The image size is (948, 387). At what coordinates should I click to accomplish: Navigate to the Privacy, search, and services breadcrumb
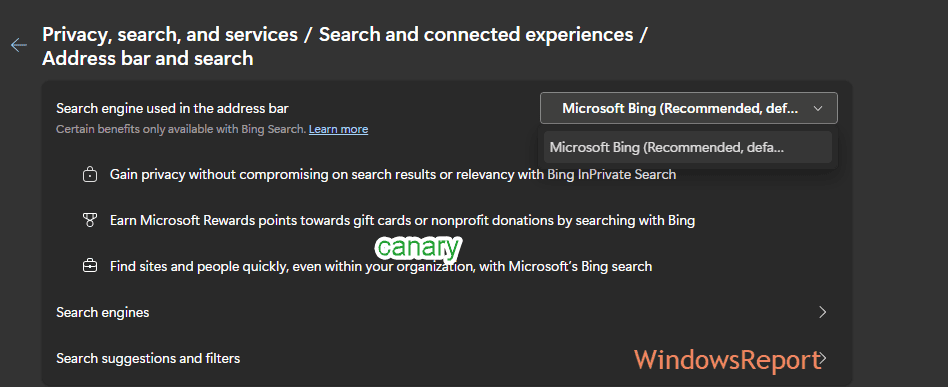[x=170, y=34]
